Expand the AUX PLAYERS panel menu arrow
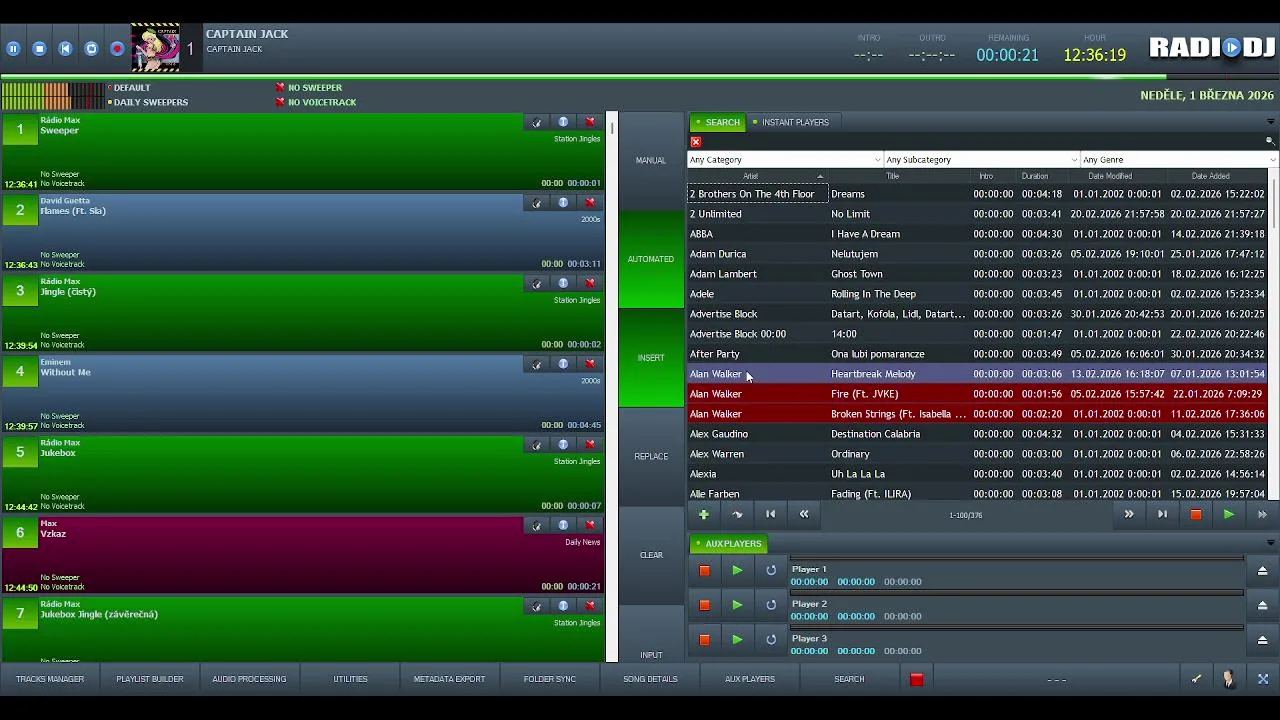The height and width of the screenshot is (720, 1280). point(1270,543)
